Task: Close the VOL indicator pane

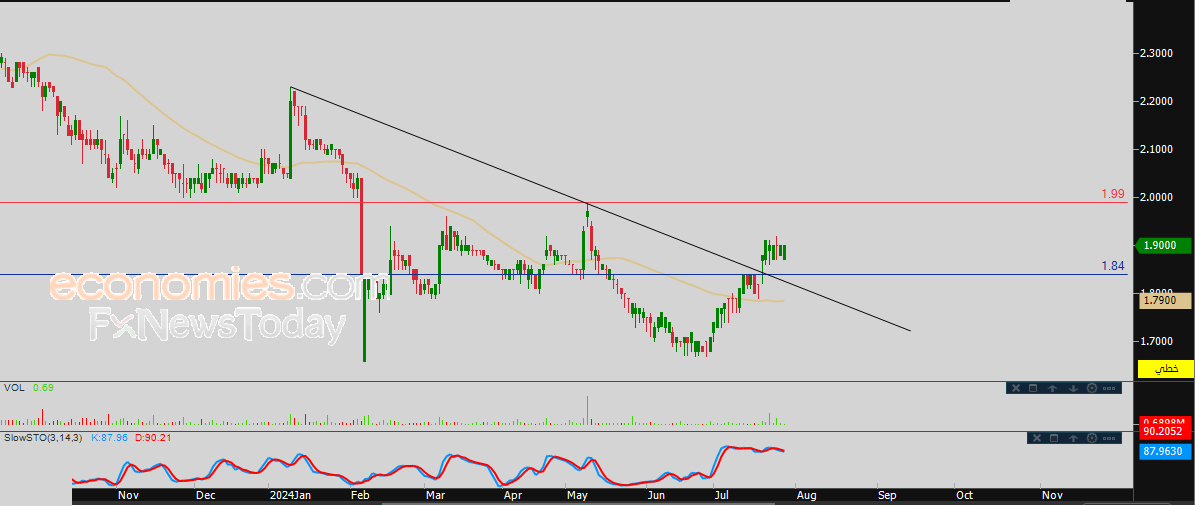Action: coord(1016,388)
